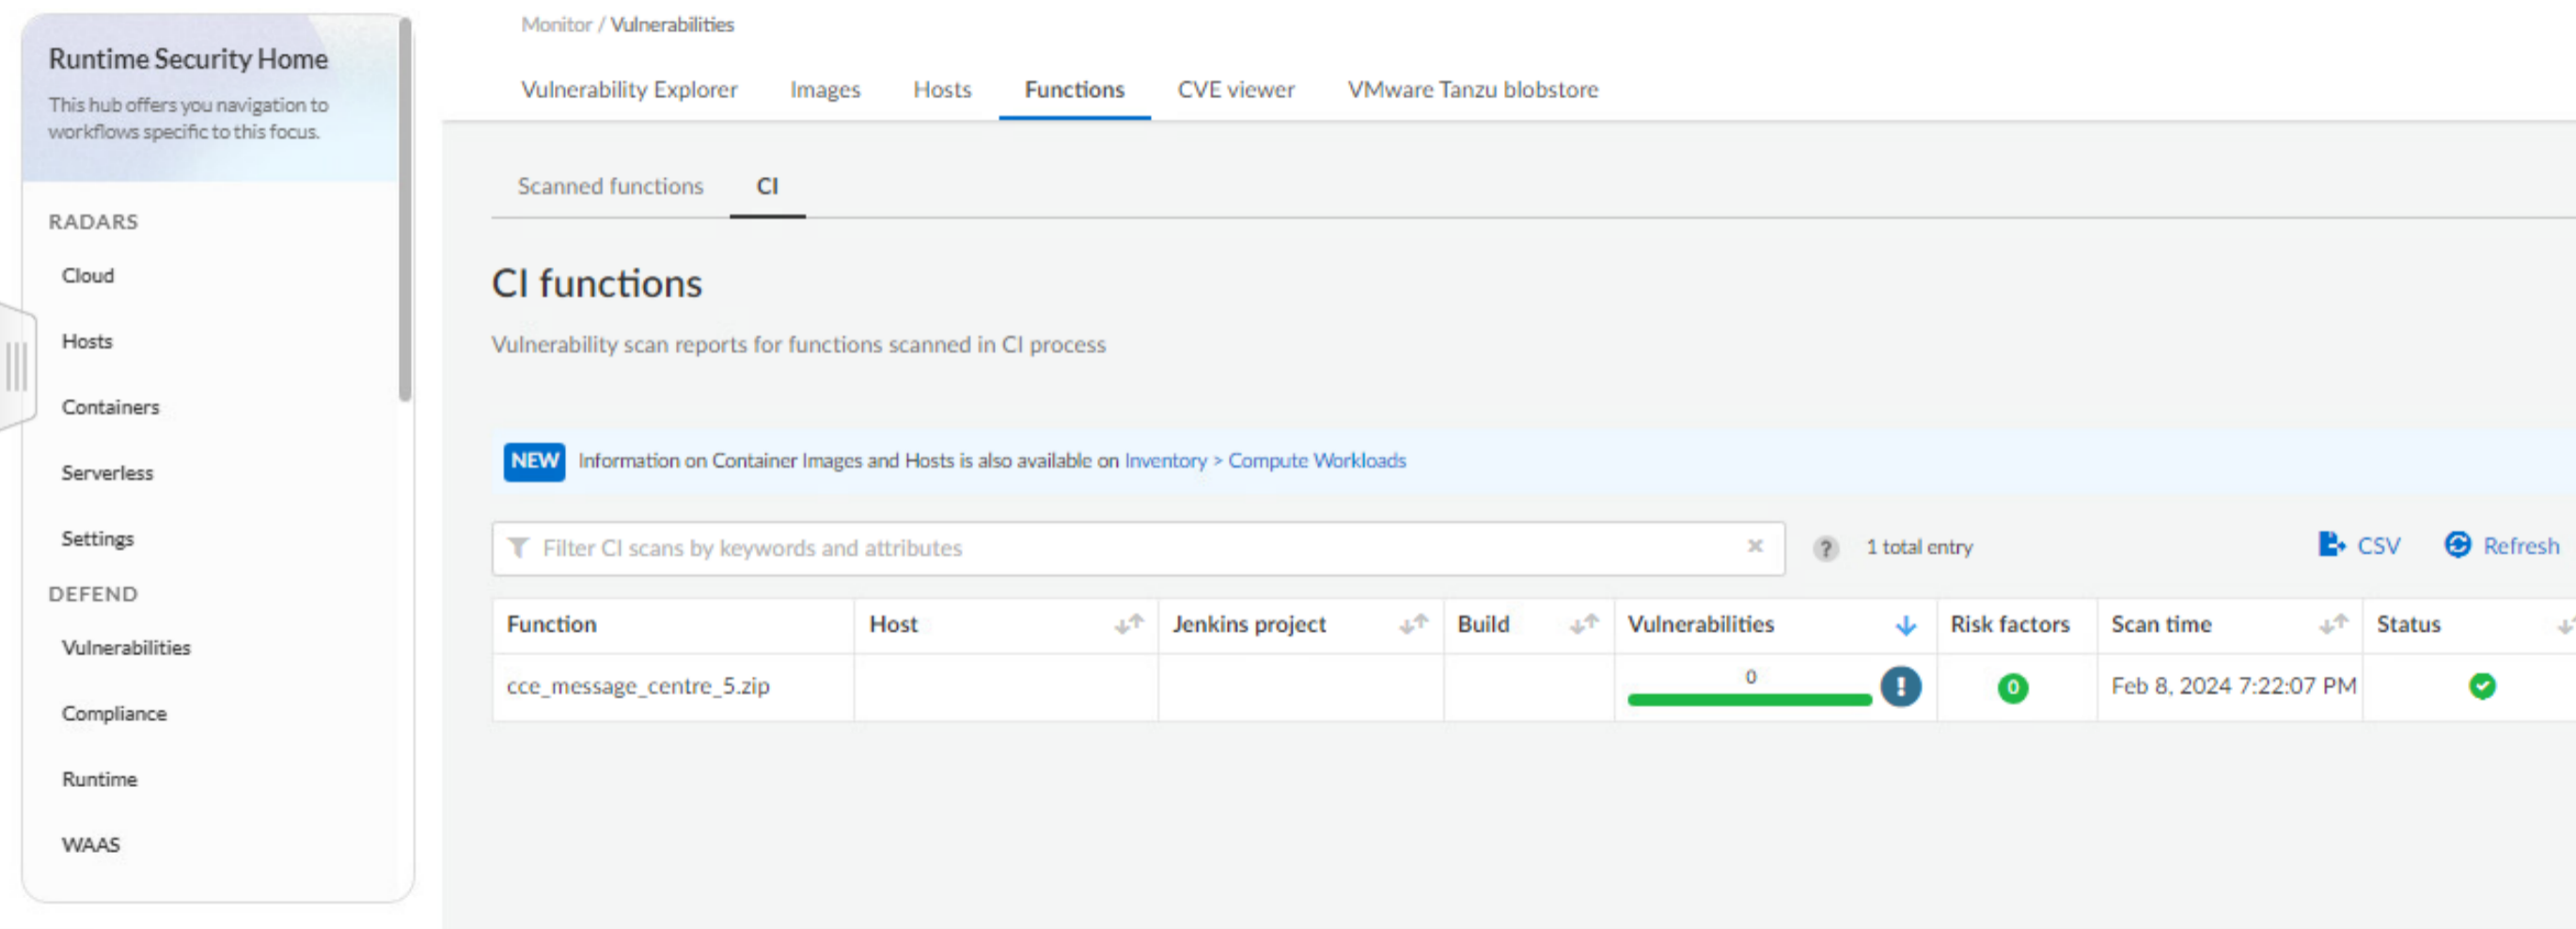The image size is (2576, 929).
Task: Toggle Vulnerabilities column sort order
Action: [x=1905, y=625]
